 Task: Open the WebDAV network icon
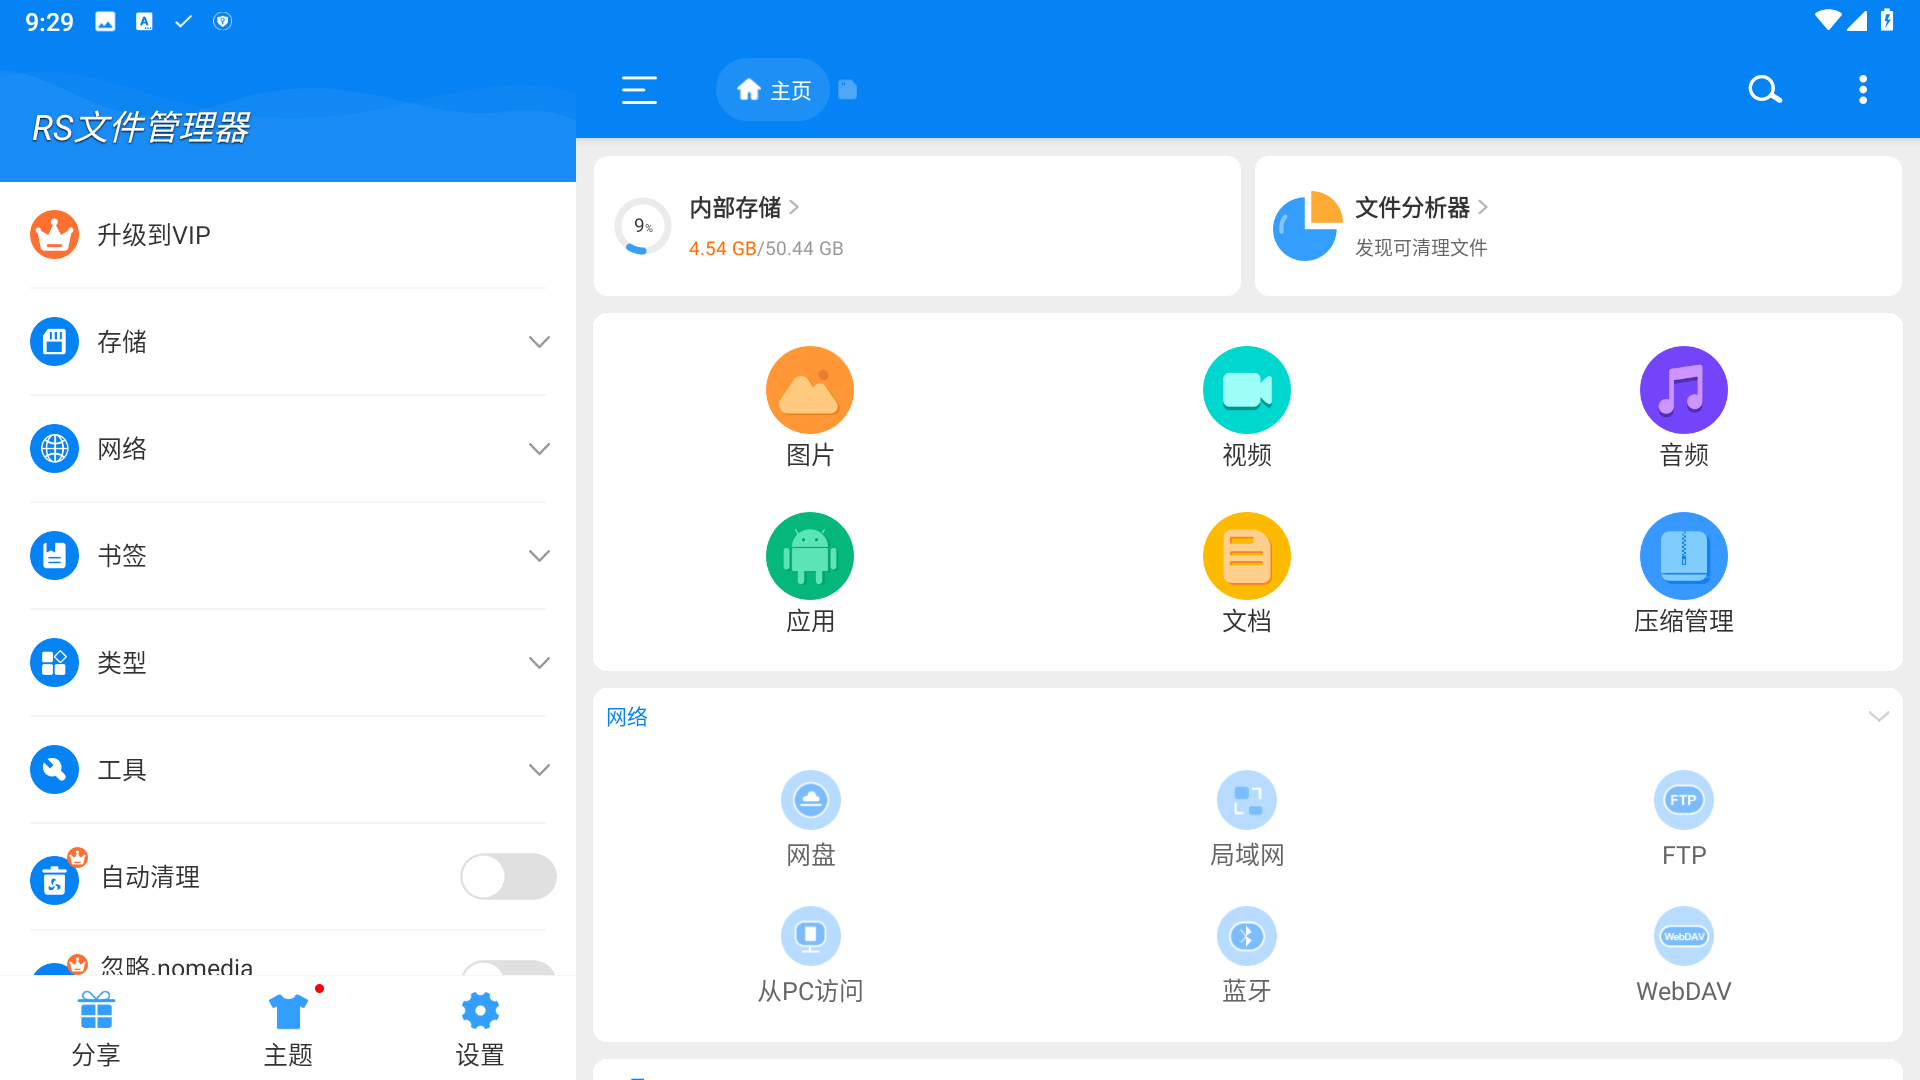coord(1683,936)
